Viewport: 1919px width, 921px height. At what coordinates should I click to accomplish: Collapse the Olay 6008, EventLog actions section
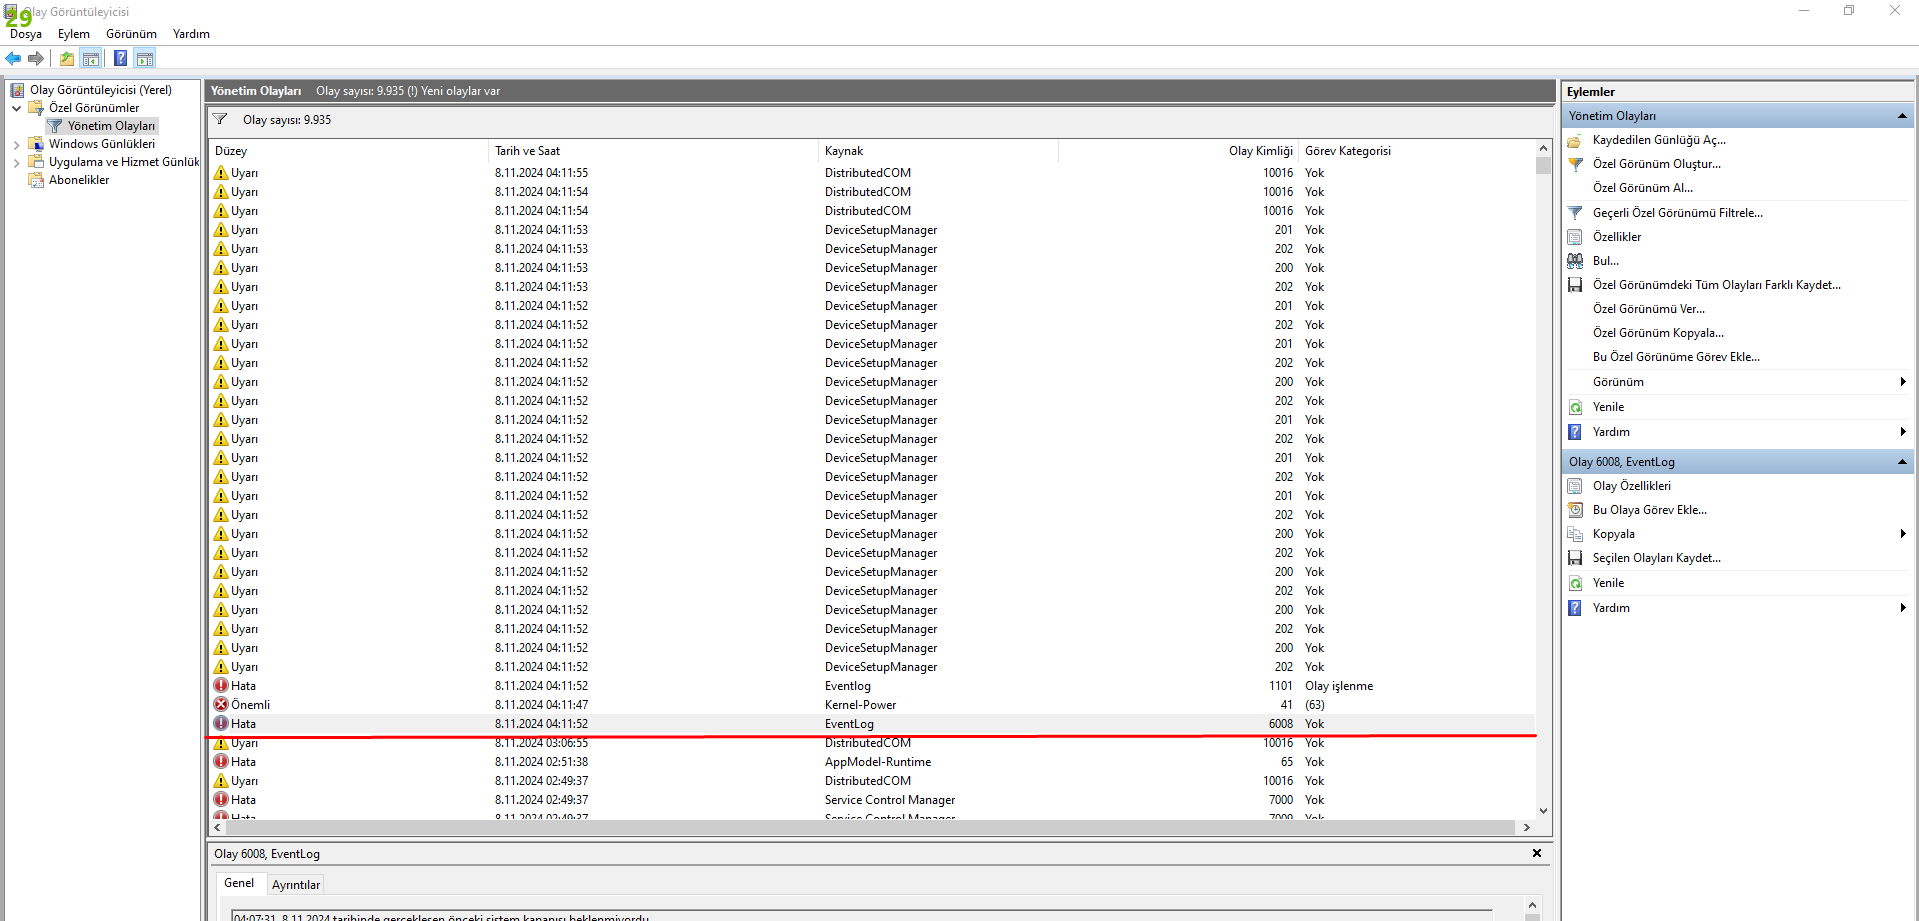1902,462
